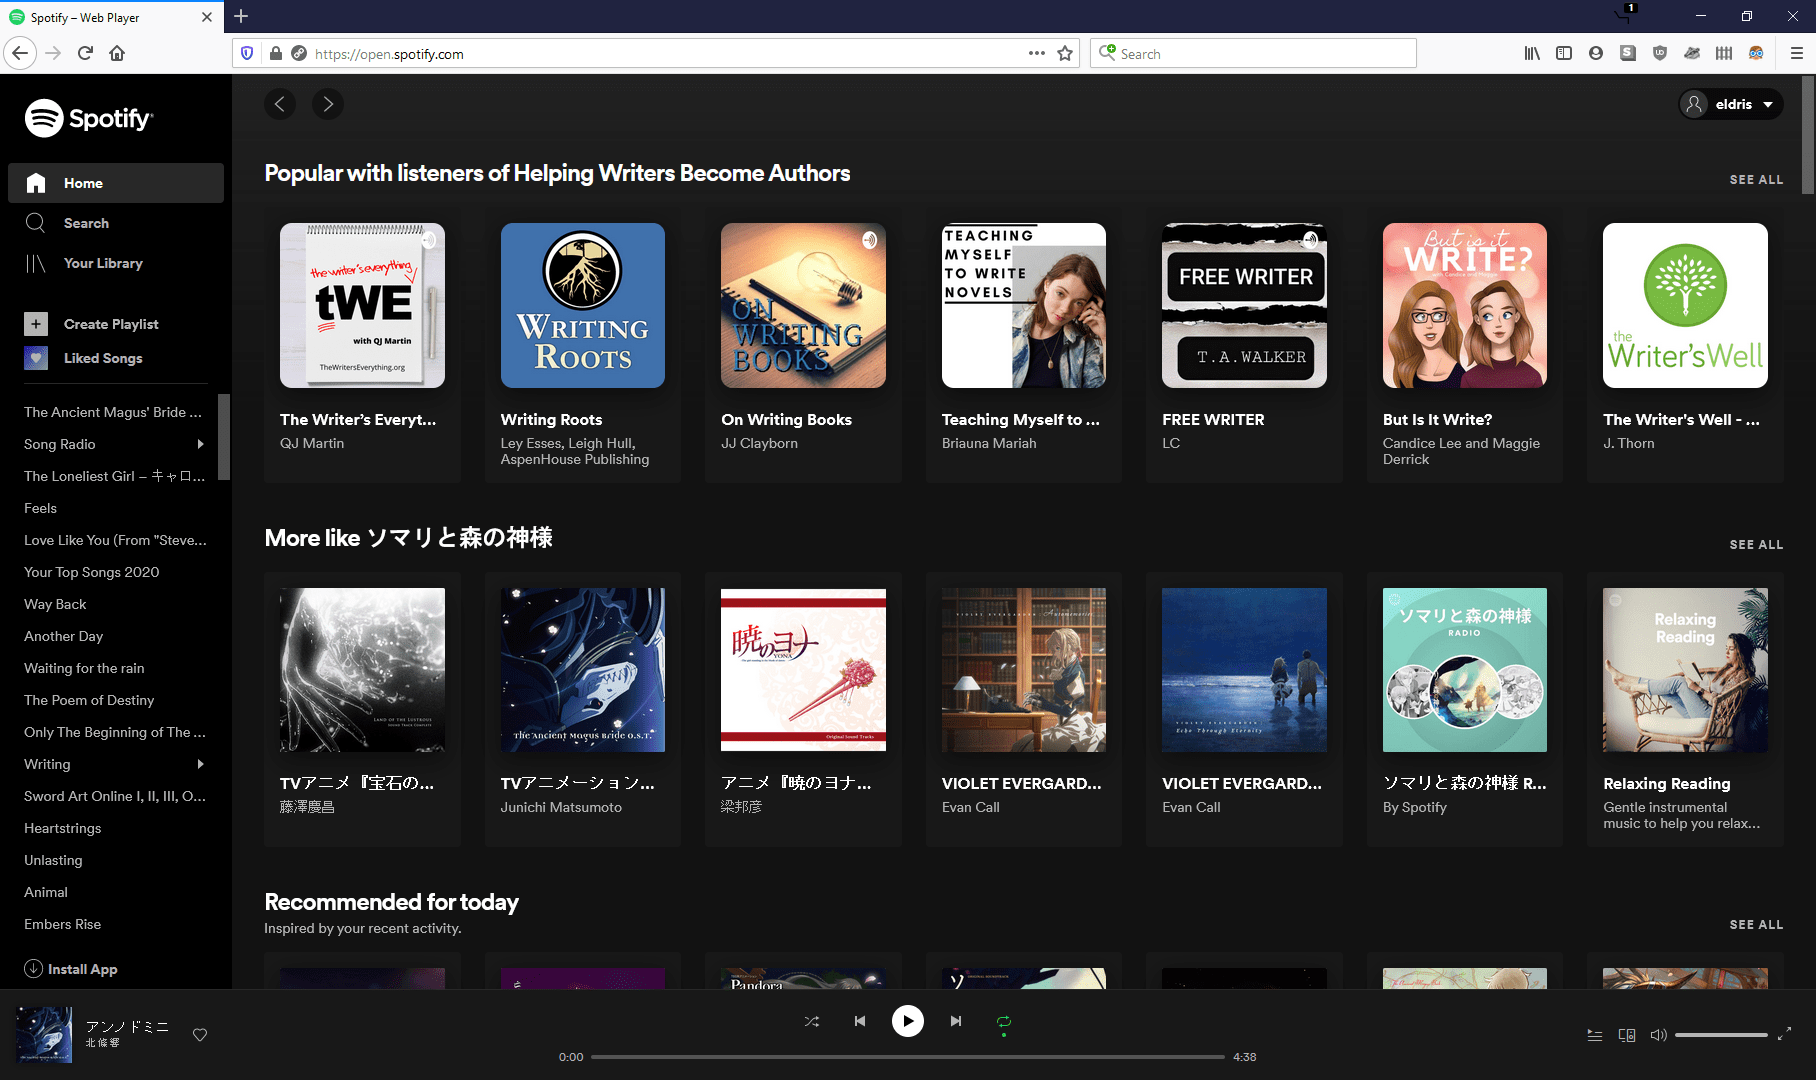Open the Heartstrings playlist
The image size is (1816, 1080).
[x=63, y=828]
